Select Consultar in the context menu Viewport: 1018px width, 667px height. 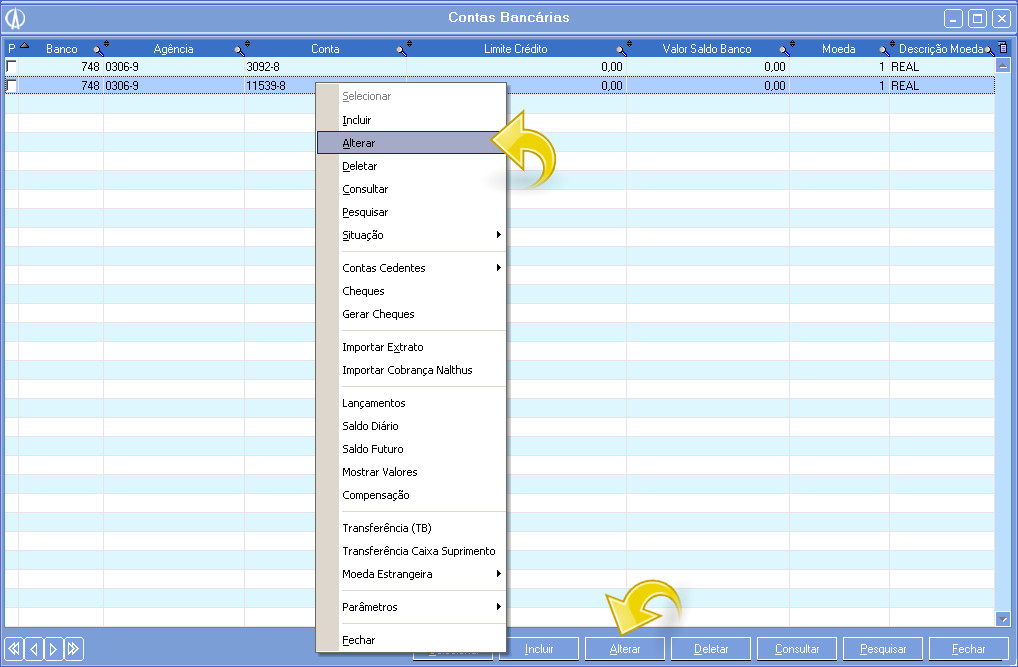click(412, 189)
